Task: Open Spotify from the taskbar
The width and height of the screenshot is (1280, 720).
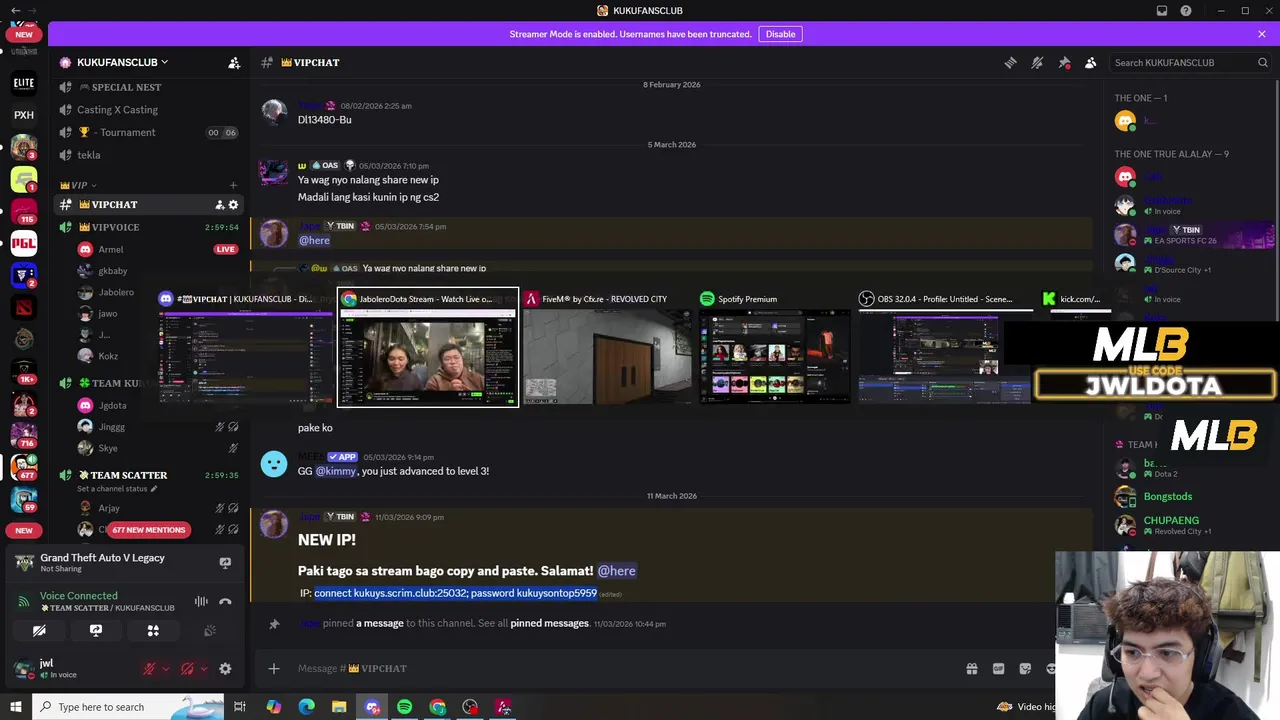Action: [404, 707]
